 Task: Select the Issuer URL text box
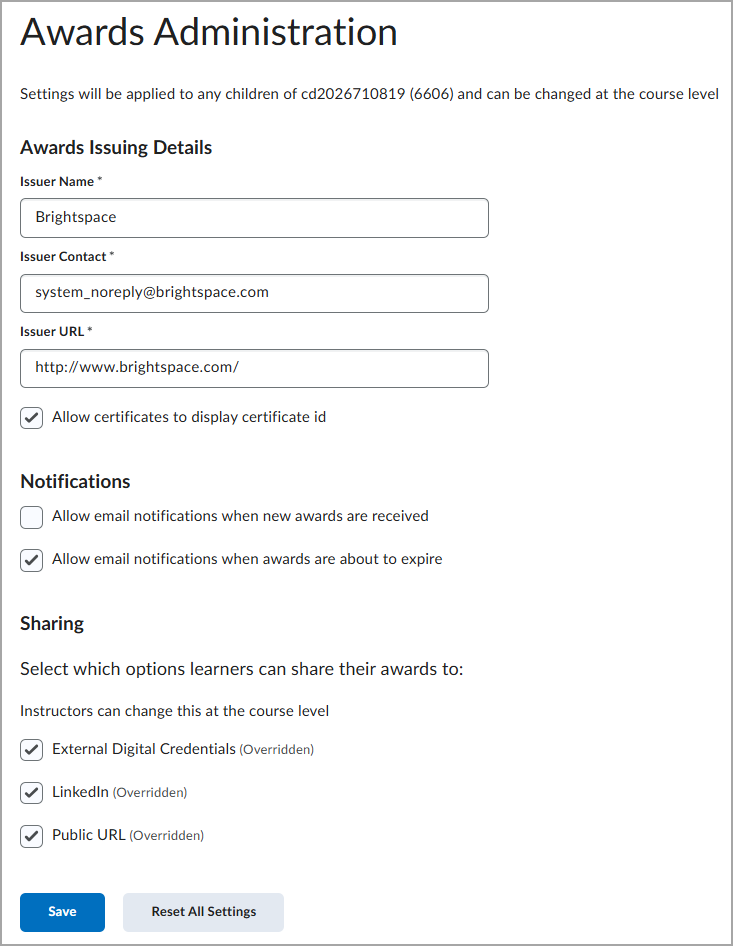[x=254, y=368]
